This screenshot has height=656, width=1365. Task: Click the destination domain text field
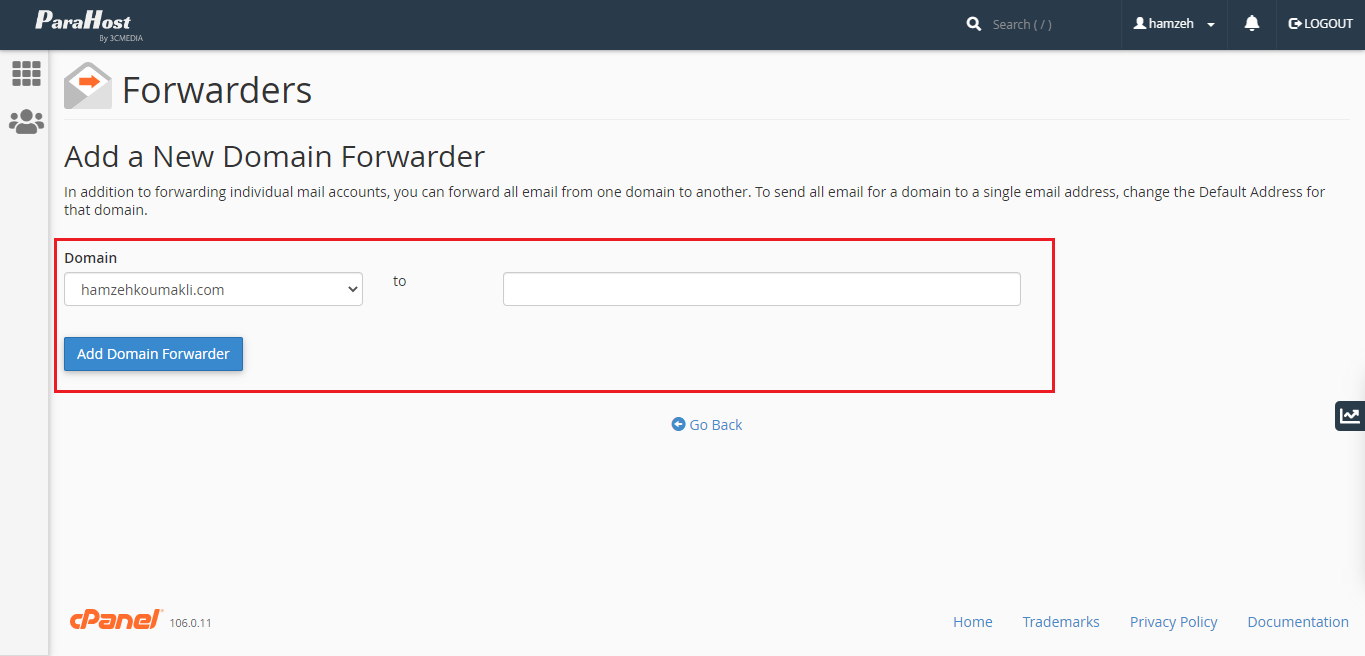click(761, 289)
